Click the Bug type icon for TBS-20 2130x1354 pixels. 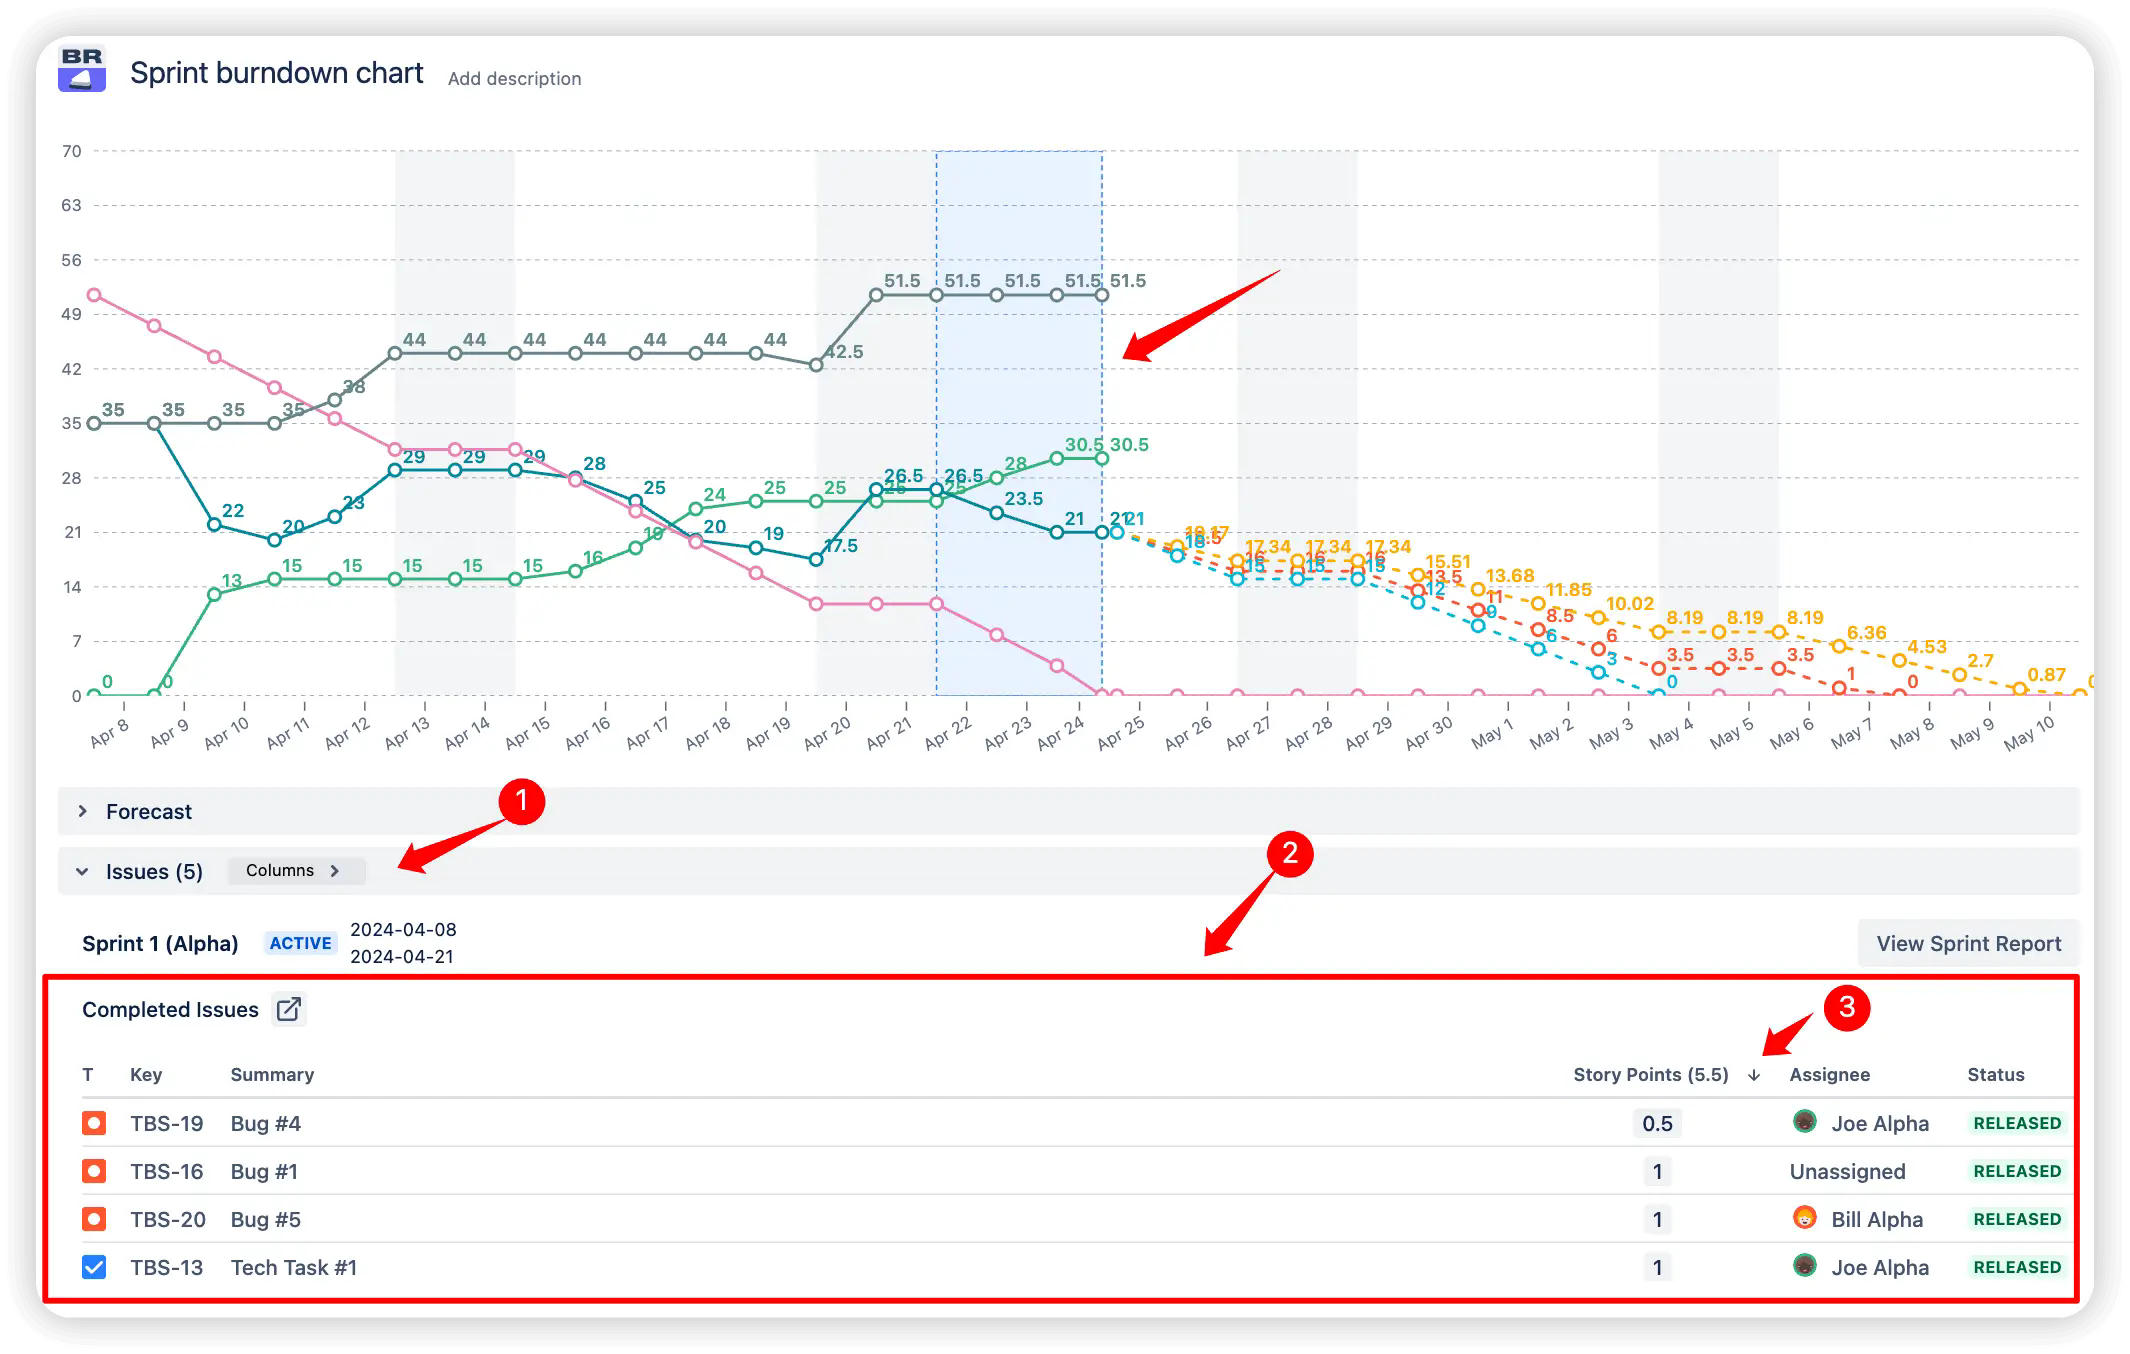tap(93, 1219)
